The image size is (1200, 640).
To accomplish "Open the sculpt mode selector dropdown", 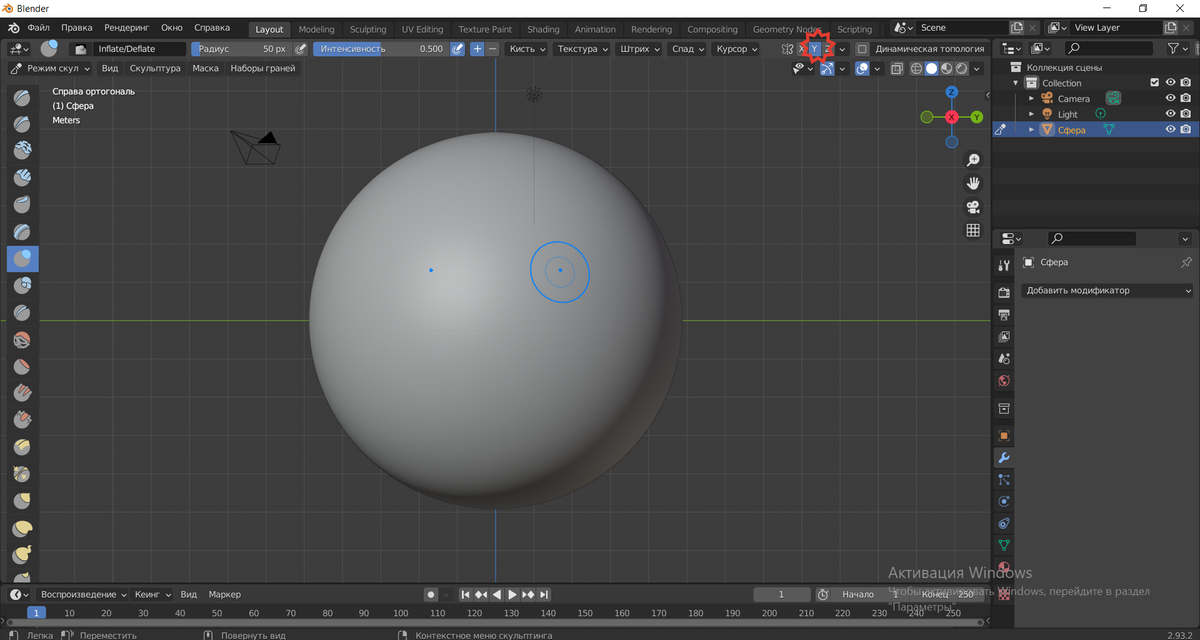I will coord(50,69).
